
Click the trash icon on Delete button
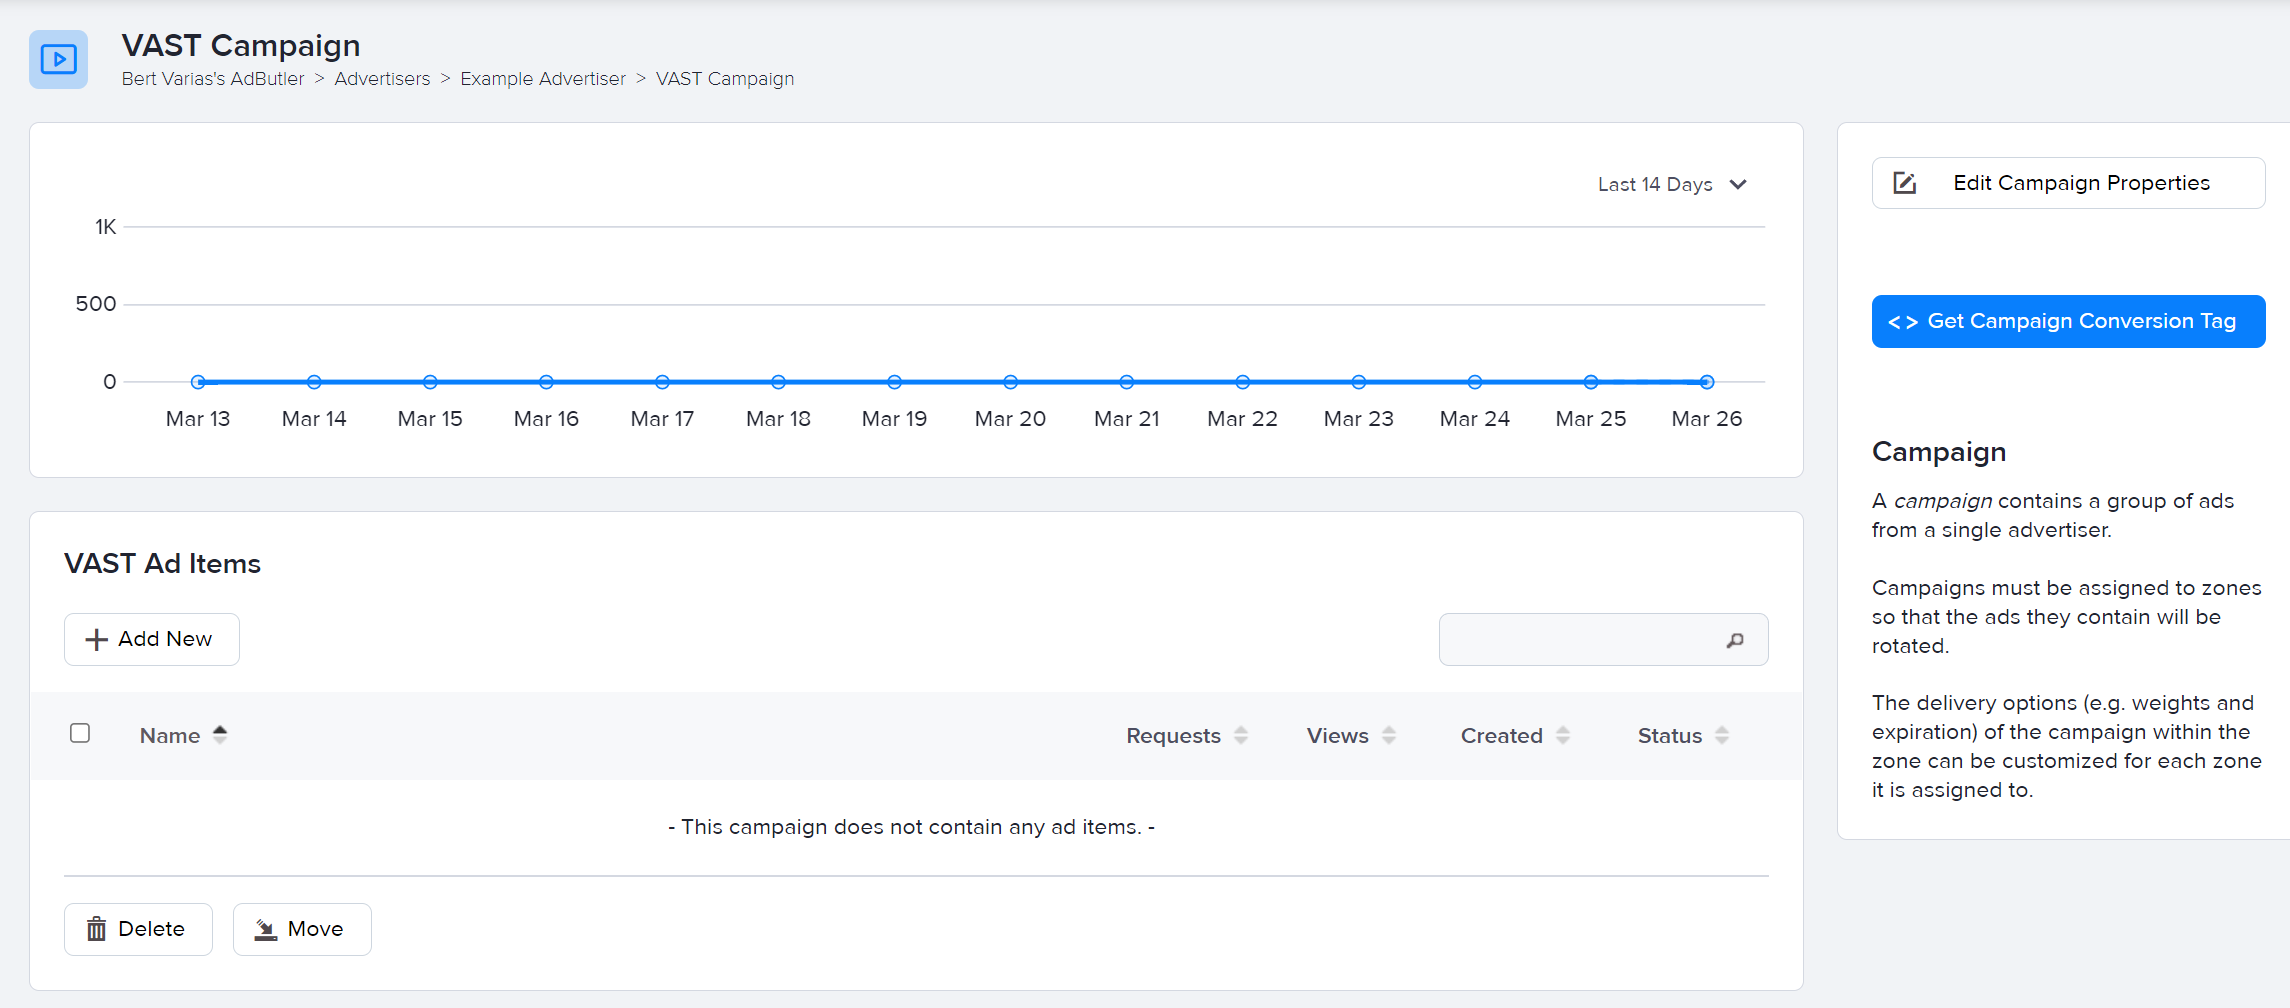96,929
